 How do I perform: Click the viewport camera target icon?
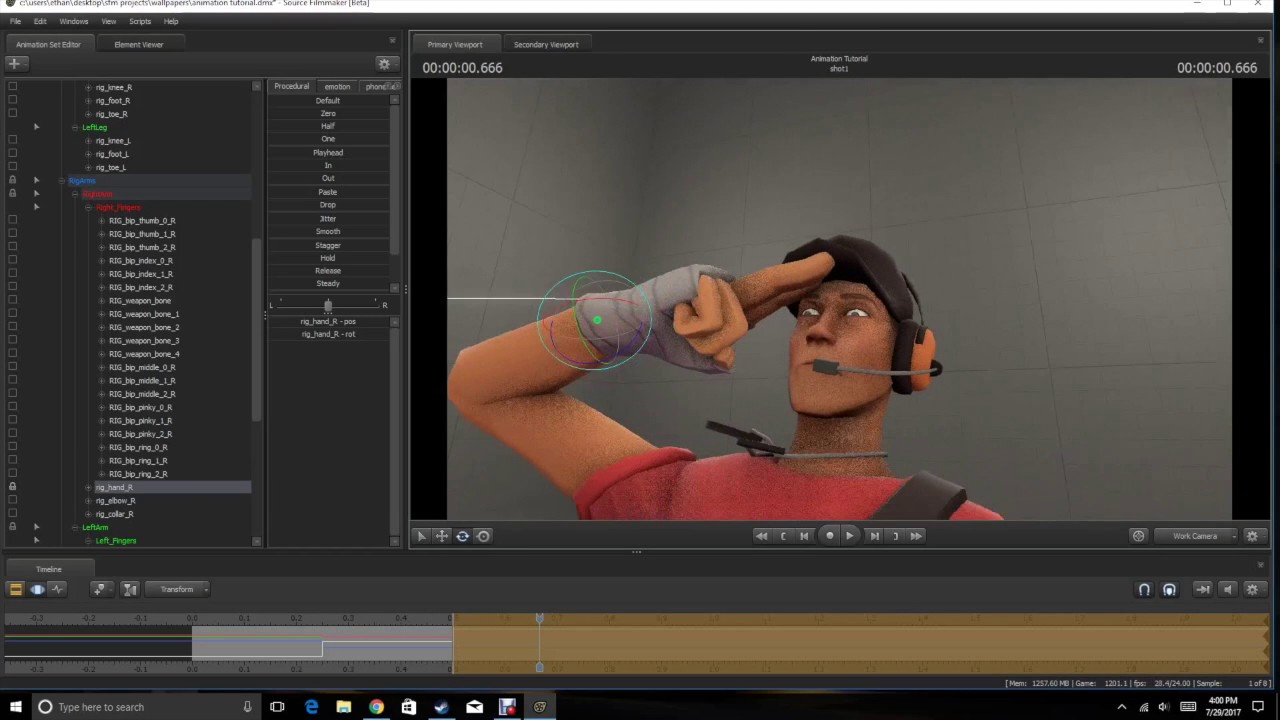pos(1138,536)
